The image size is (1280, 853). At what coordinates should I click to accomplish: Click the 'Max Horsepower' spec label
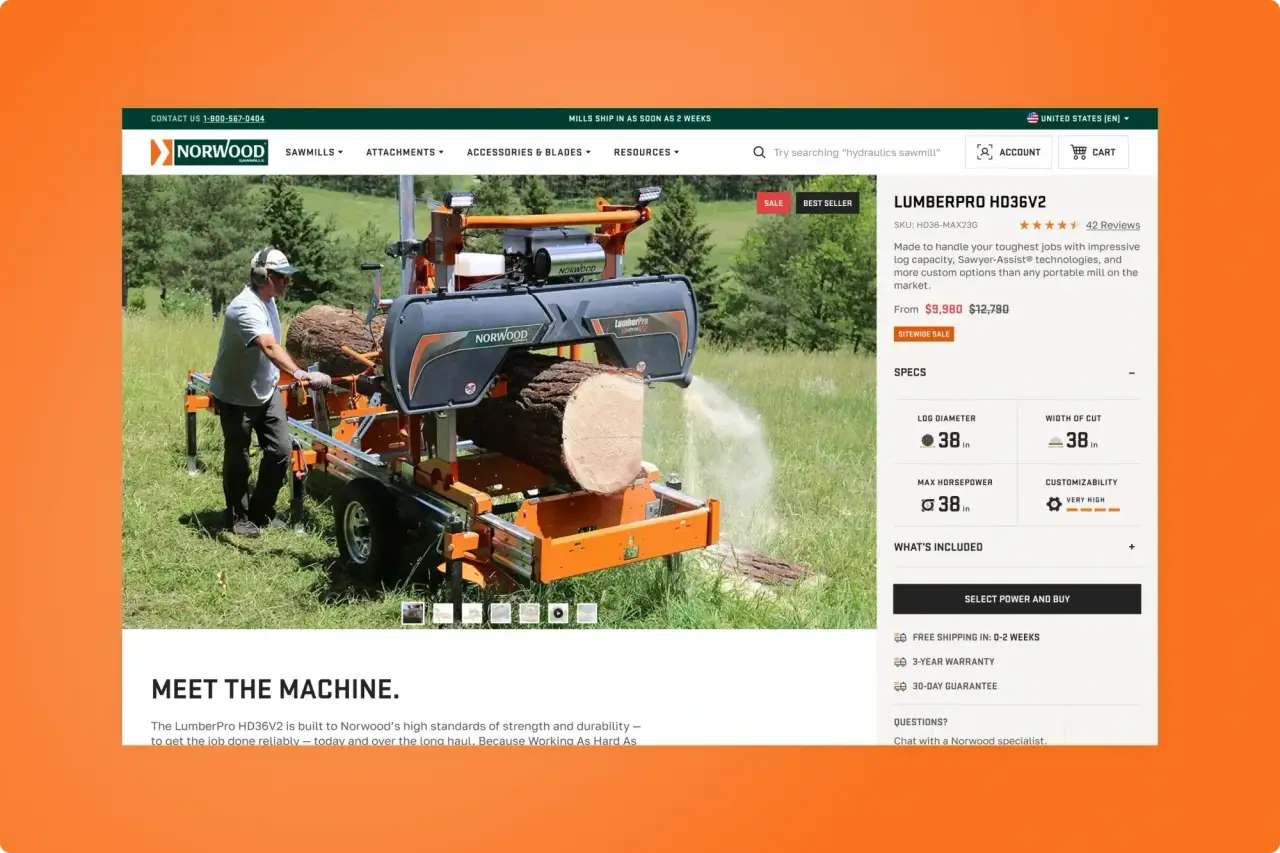pyautogui.click(x=955, y=482)
